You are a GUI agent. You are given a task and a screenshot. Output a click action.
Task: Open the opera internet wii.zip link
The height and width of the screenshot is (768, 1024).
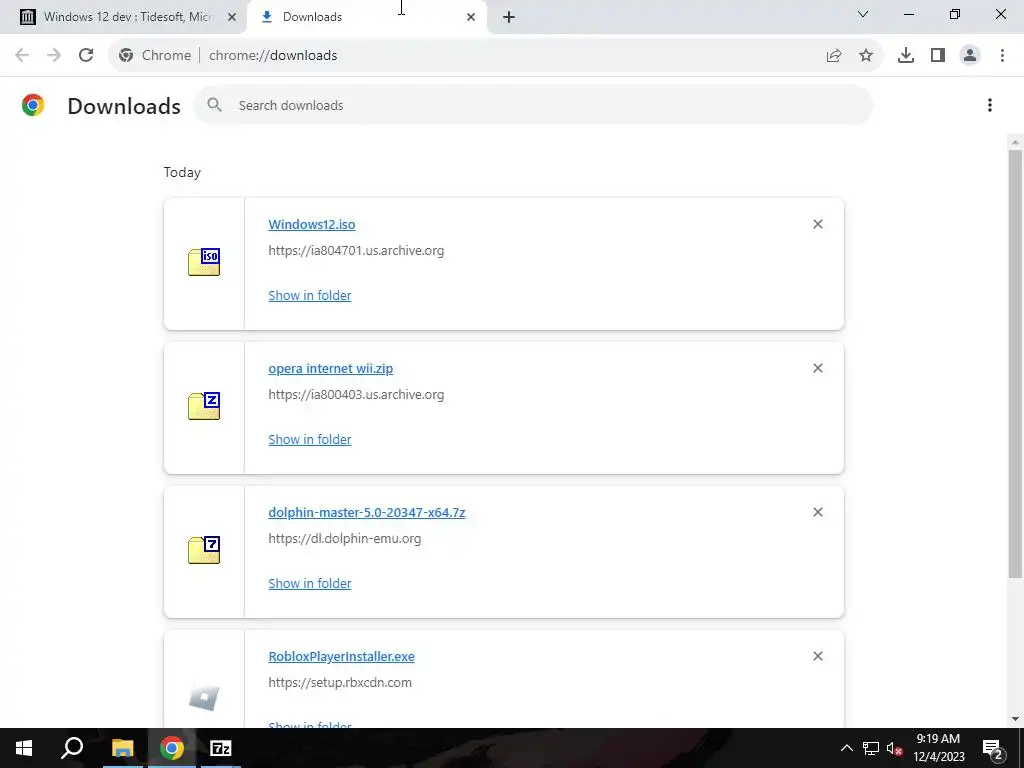pos(330,368)
